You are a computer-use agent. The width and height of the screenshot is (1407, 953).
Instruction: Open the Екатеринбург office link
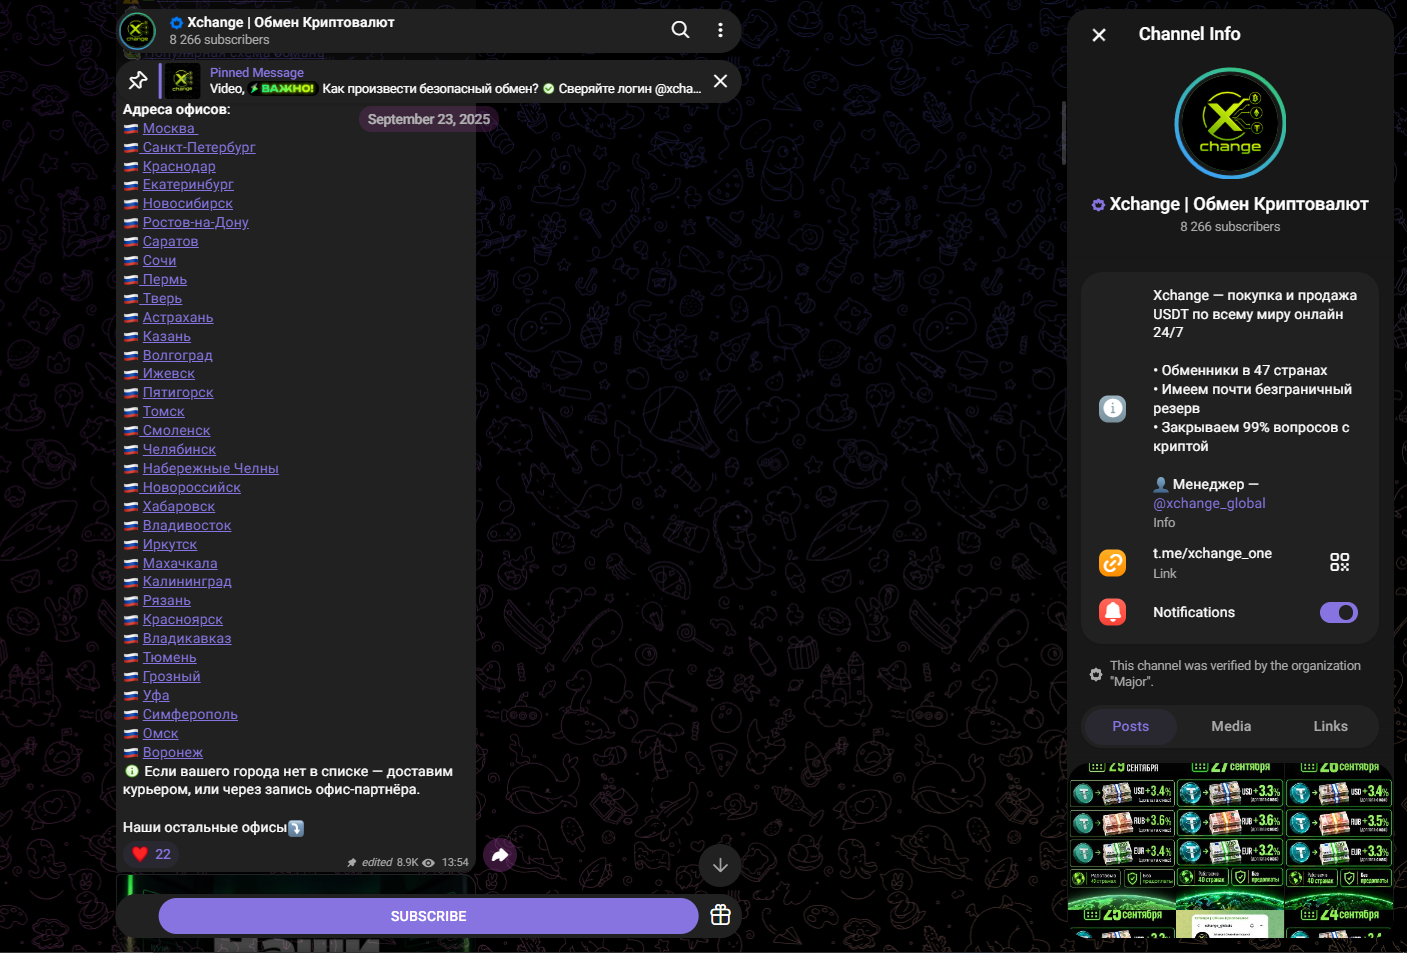coord(188,184)
